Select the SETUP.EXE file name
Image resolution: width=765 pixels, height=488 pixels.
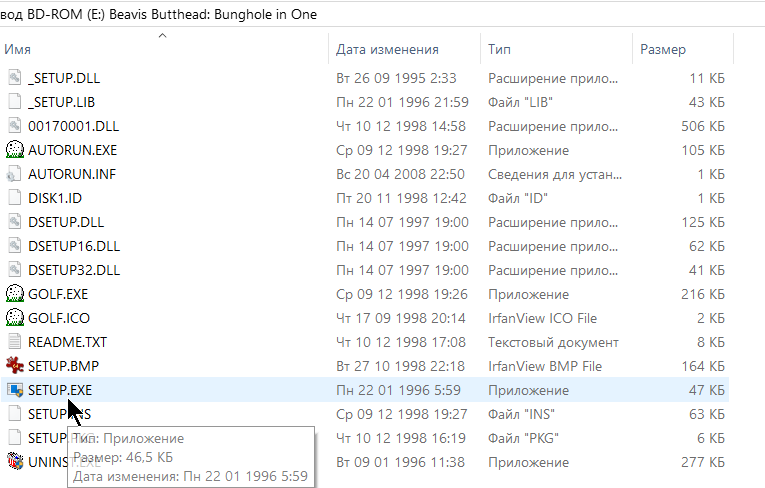point(60,390)
